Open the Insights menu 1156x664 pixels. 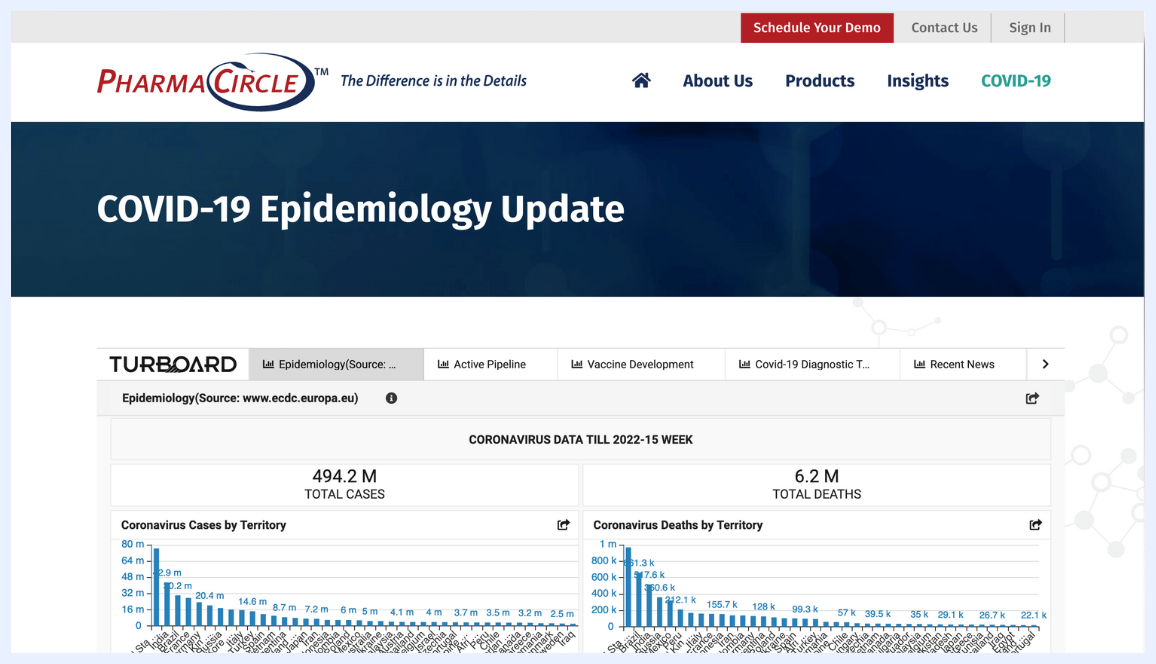click(918, 80)
